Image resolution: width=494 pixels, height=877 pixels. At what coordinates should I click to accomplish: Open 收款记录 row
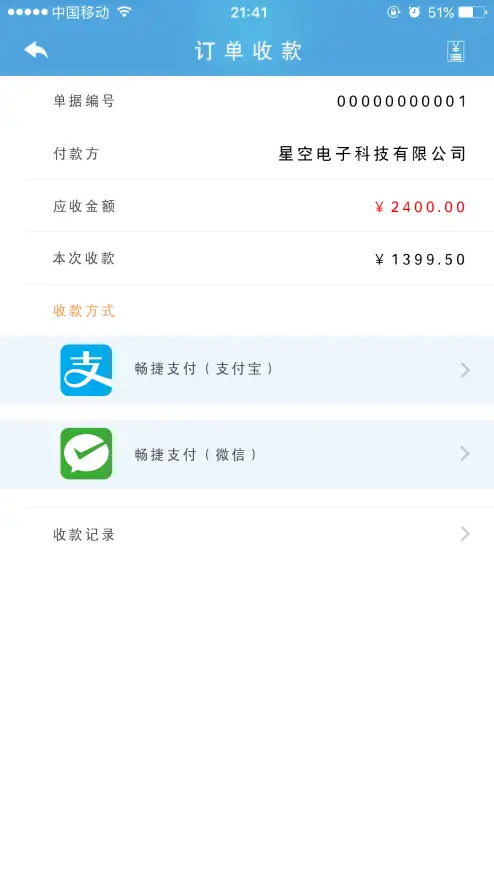coord(247,534)
